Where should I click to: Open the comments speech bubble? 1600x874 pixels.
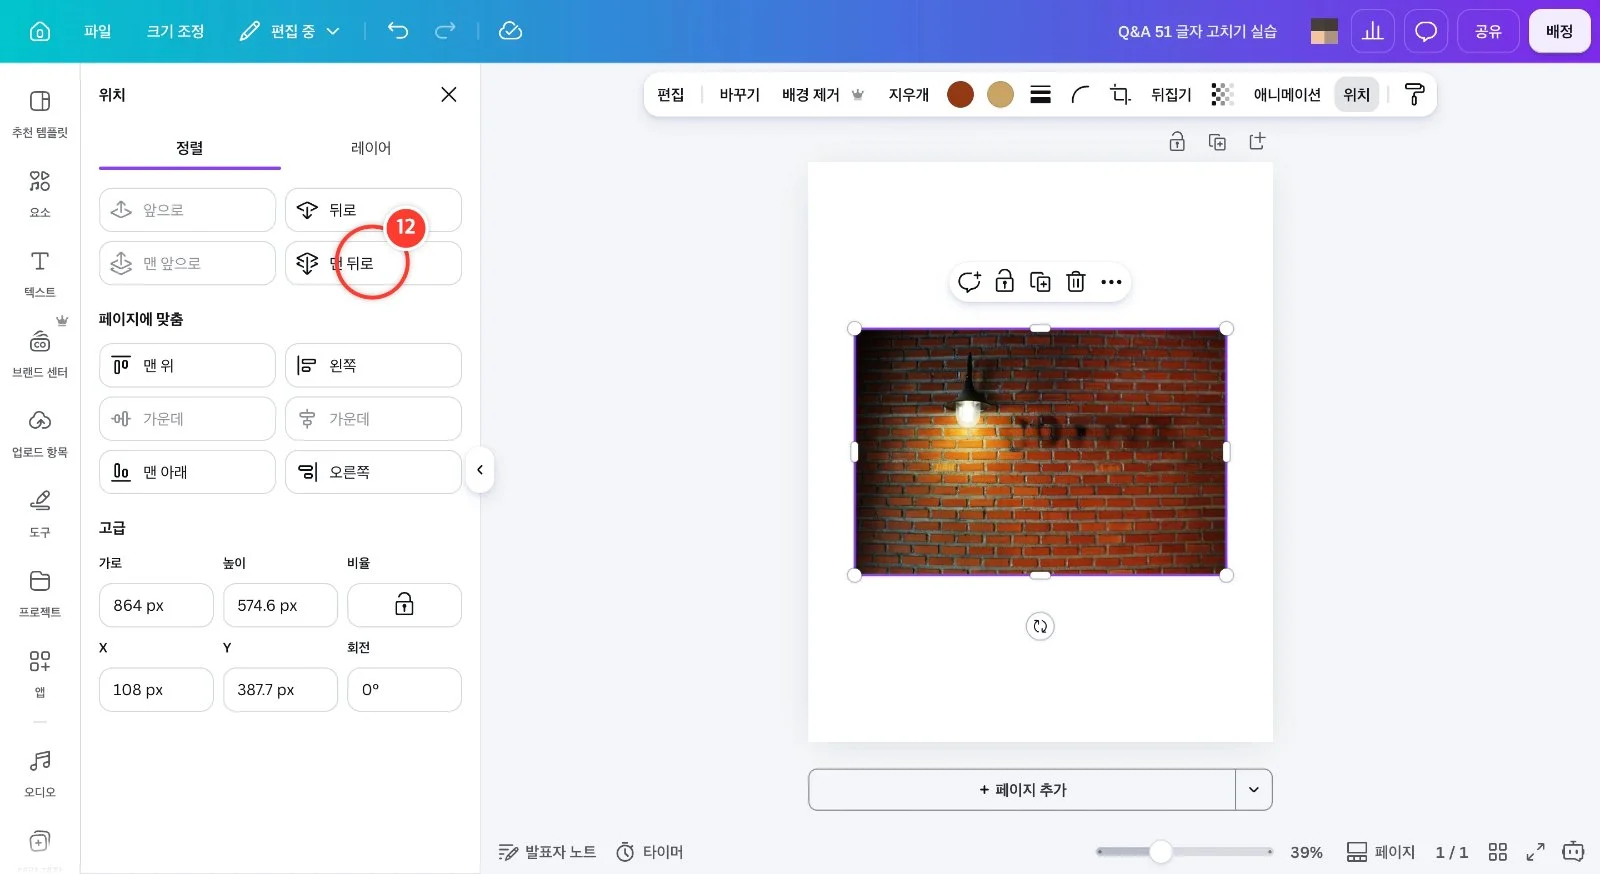coord(1426,31)
